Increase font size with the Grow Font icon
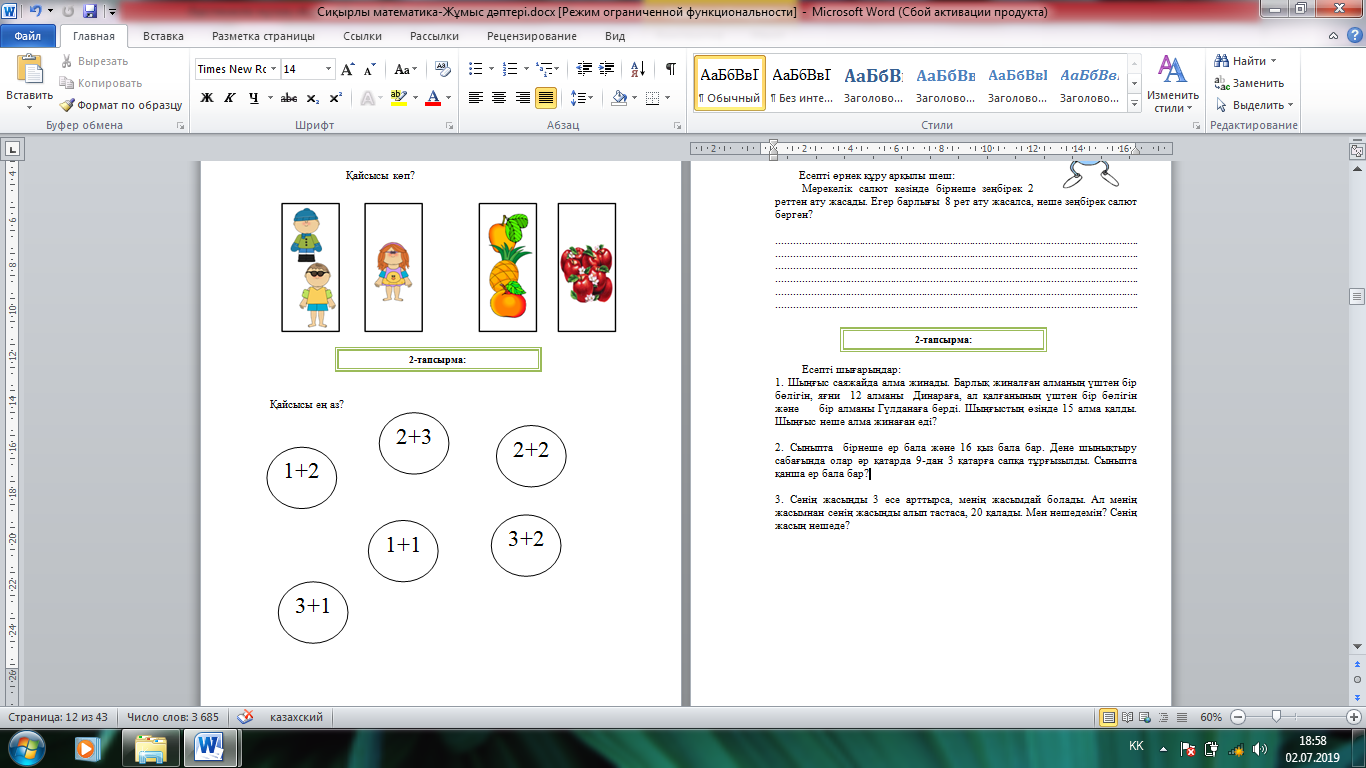This screenshot has height=768, width=1366. pyautogui.click(x=348, y=69)
